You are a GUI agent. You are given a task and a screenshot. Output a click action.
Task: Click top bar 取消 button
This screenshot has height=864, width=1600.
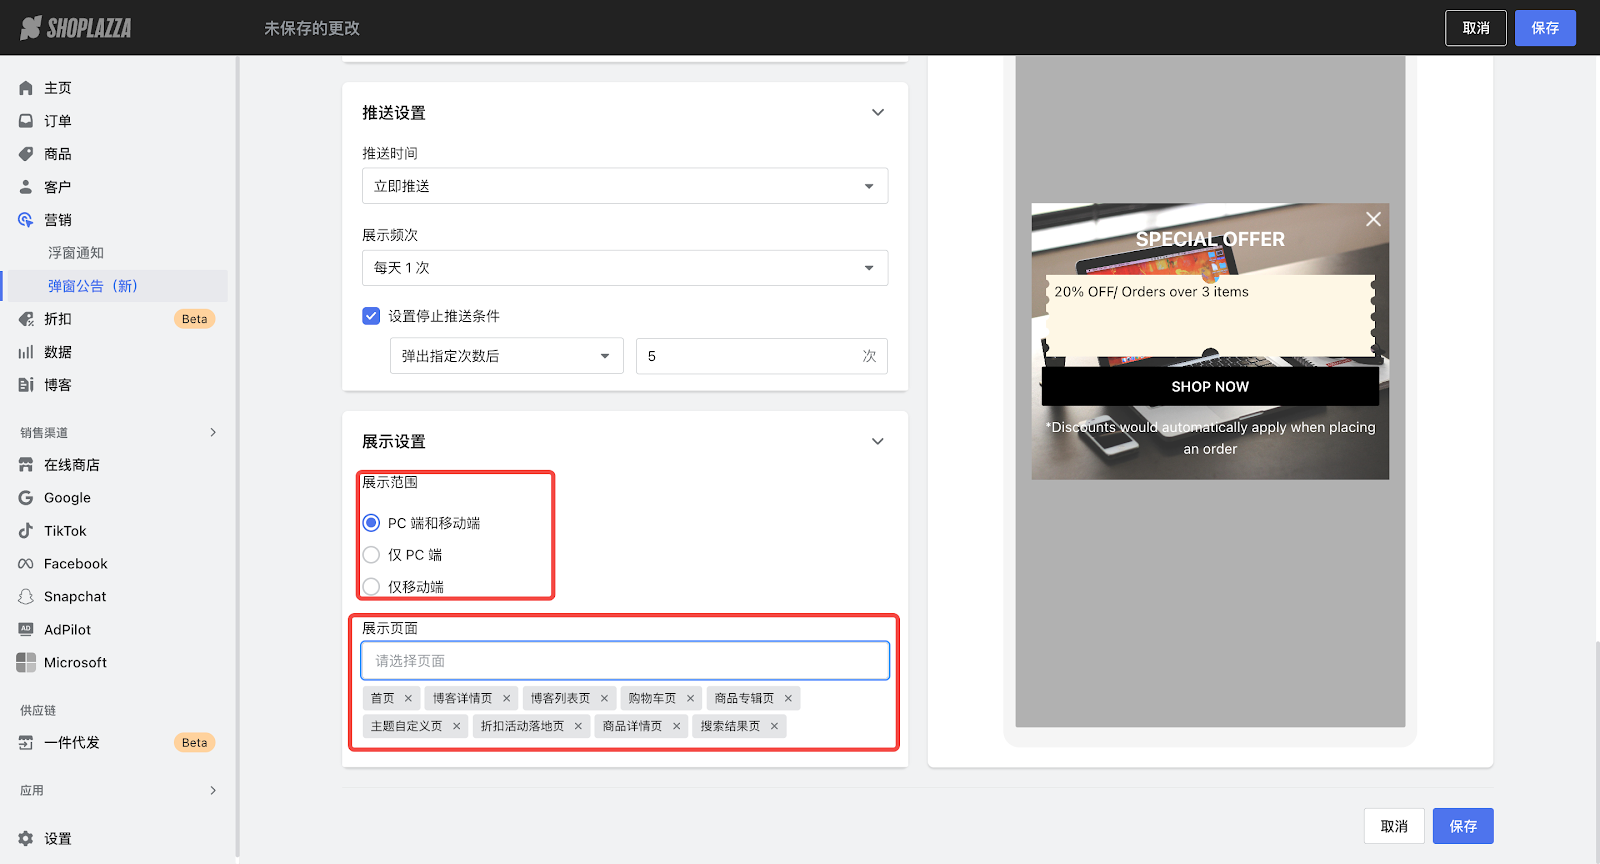point(1476,28)
